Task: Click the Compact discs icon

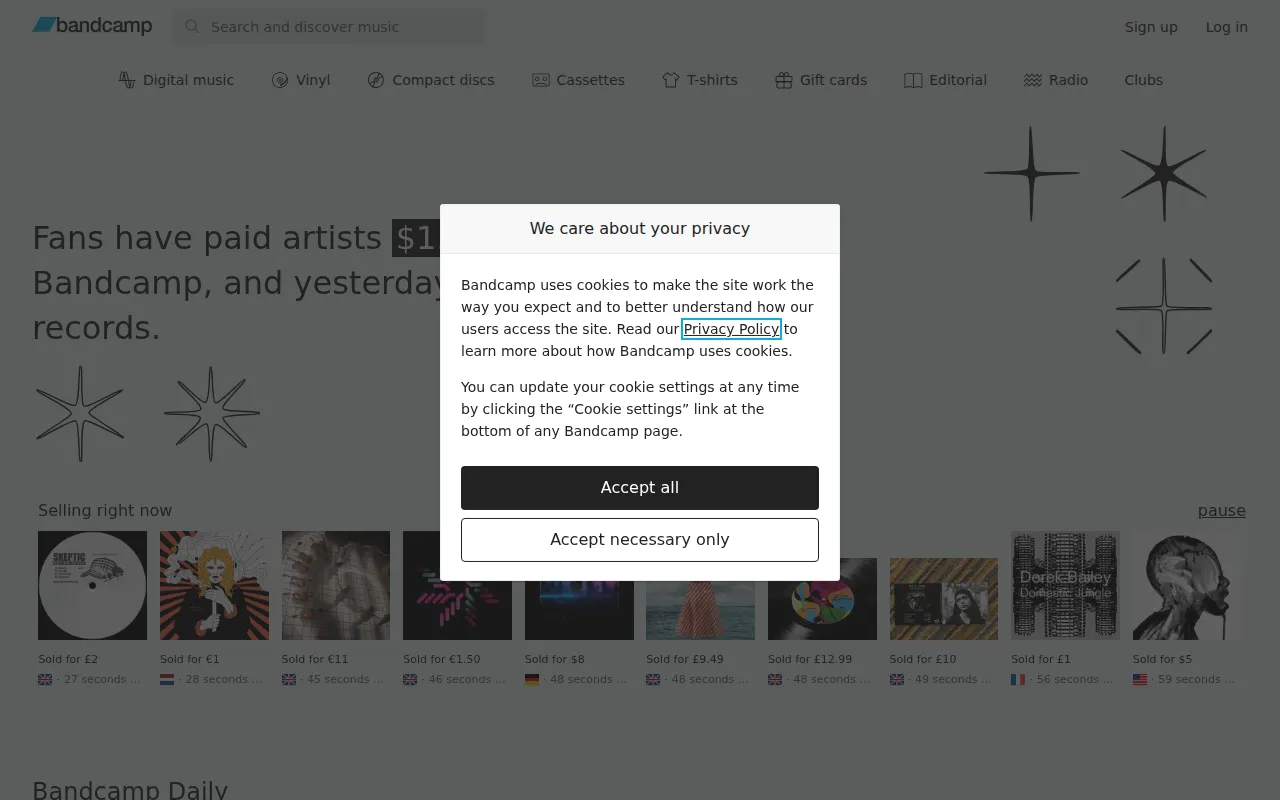Action: point(376,80)
